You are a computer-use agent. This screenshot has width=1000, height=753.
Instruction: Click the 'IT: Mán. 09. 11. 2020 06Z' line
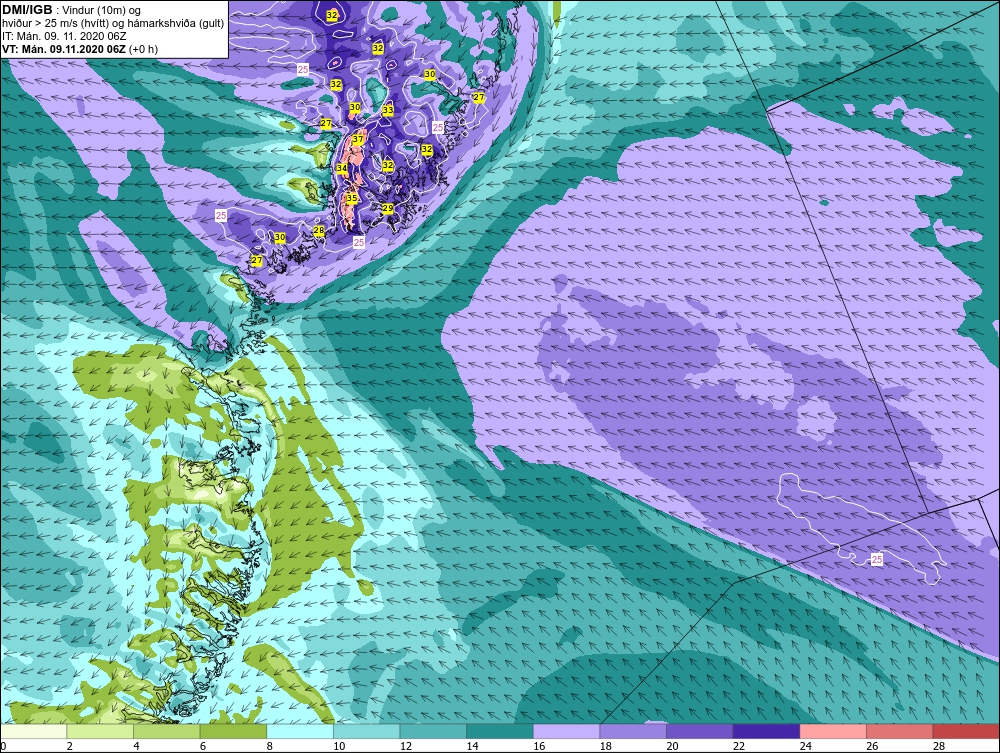[x=64, y=36]
